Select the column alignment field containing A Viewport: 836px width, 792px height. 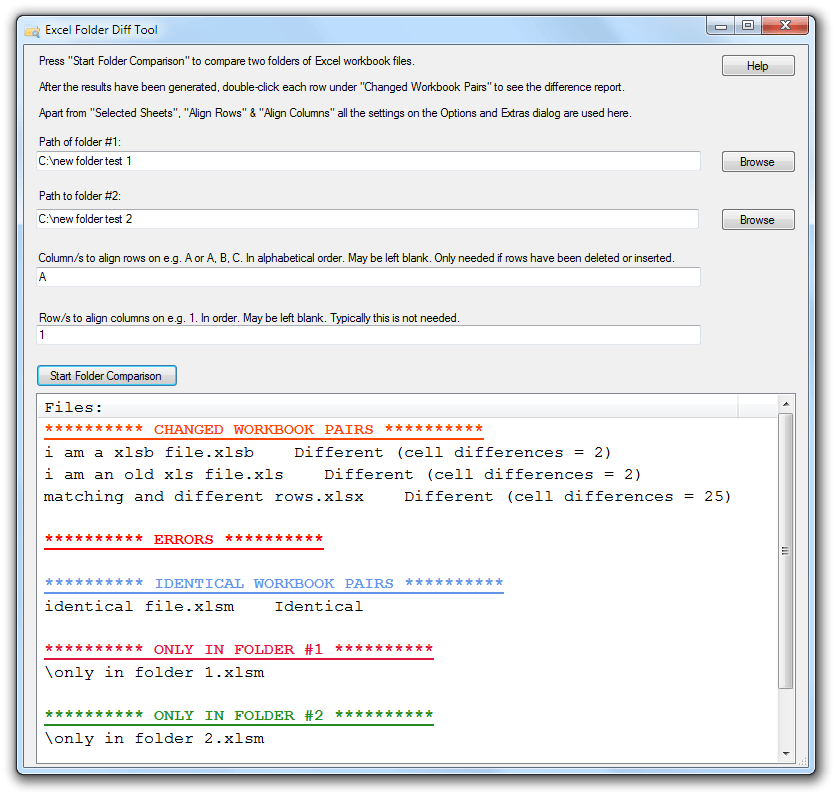pyautogui.click(x=370, y=276)
